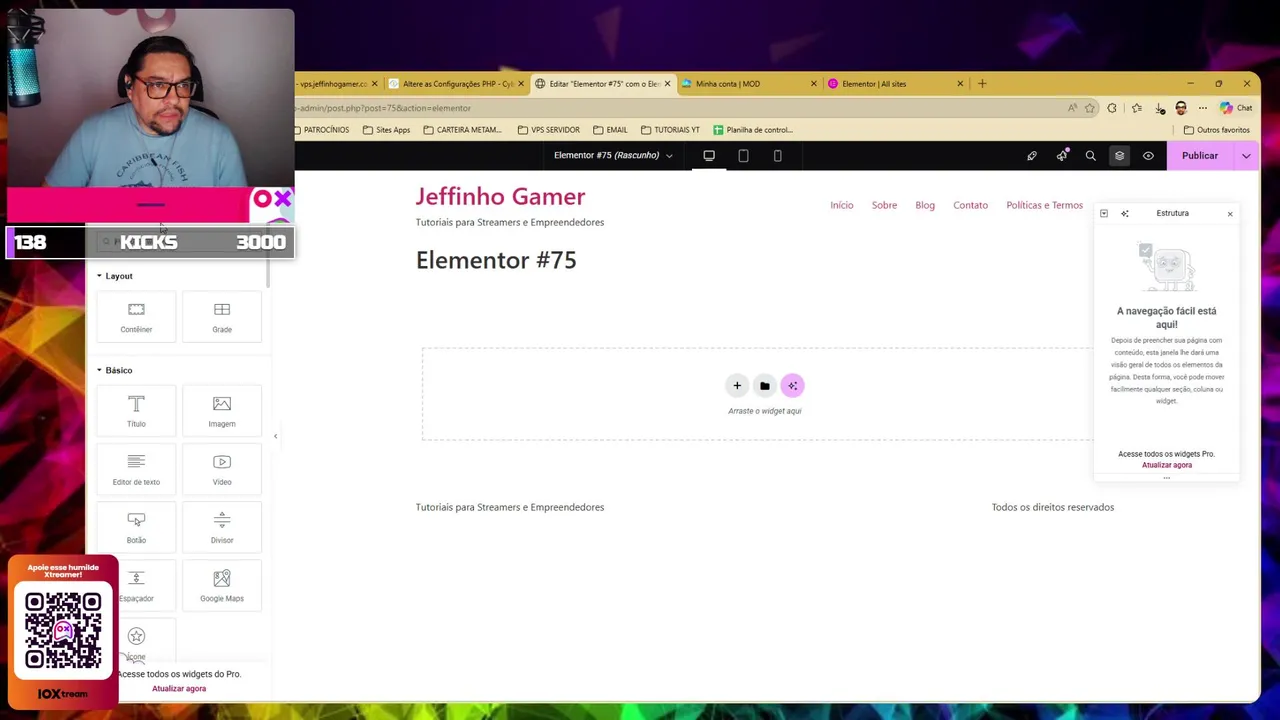Viewport: 1280px width, 720px height.
Task: Open the Elementor #75 document dropdown
Action: tap(613, 155)
